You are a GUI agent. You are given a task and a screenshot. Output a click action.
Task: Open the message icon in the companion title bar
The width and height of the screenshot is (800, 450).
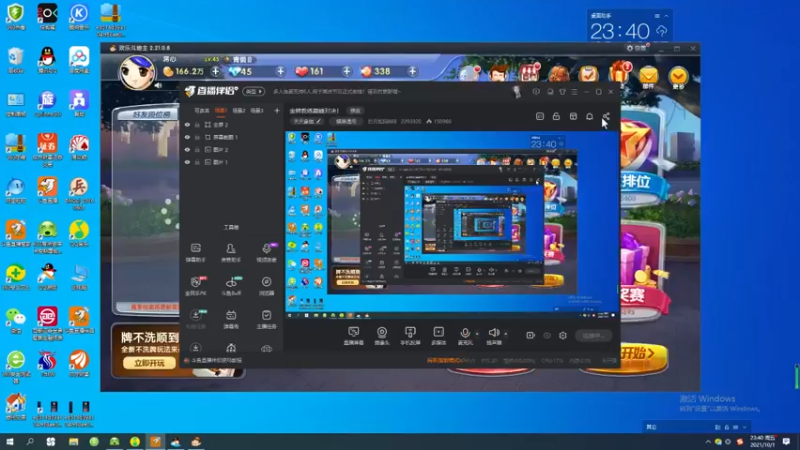pos(550,92)
